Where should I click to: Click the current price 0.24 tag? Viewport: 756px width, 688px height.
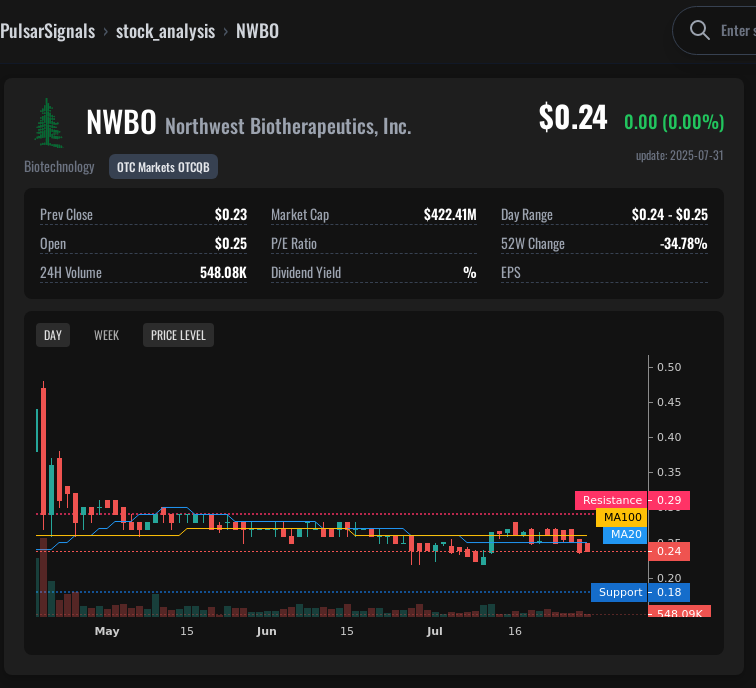(669, 551)
